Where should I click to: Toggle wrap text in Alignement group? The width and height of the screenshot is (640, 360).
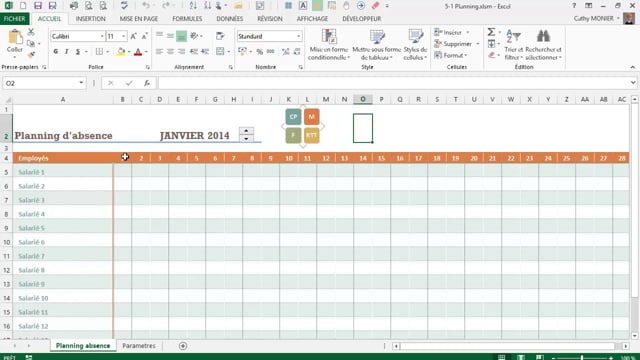pyautogui.click(x=220, y=36)
